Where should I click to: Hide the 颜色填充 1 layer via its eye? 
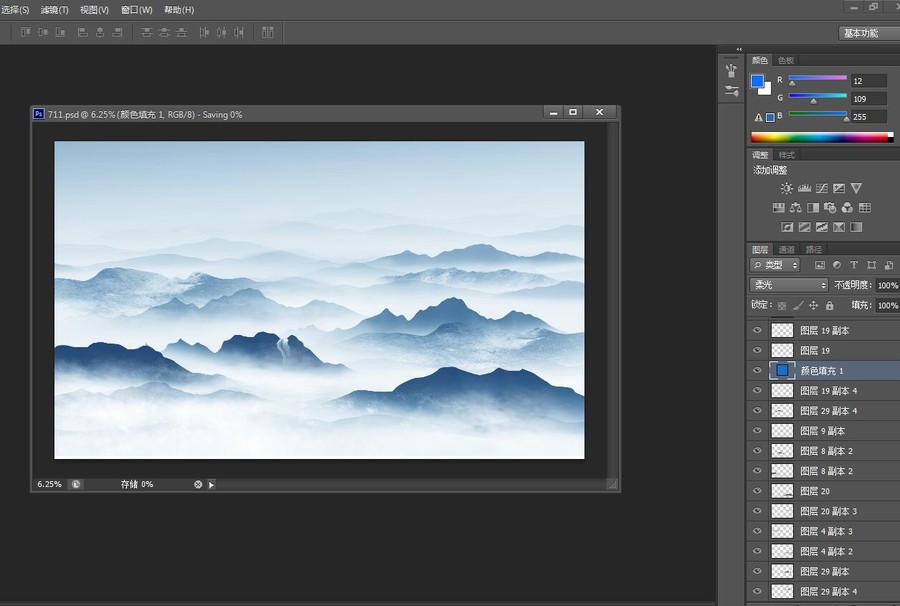(757, 370)
